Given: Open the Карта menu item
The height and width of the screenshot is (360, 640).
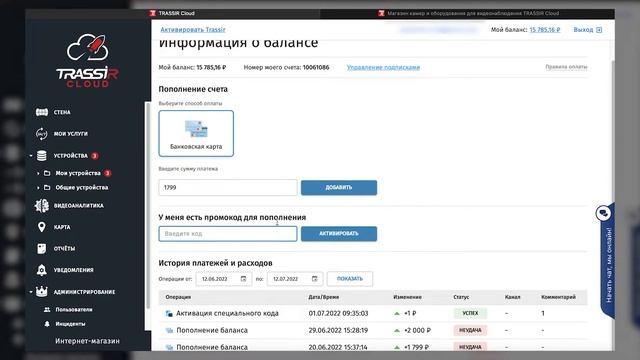Looking at the screenshot, I should coord(62,227).
